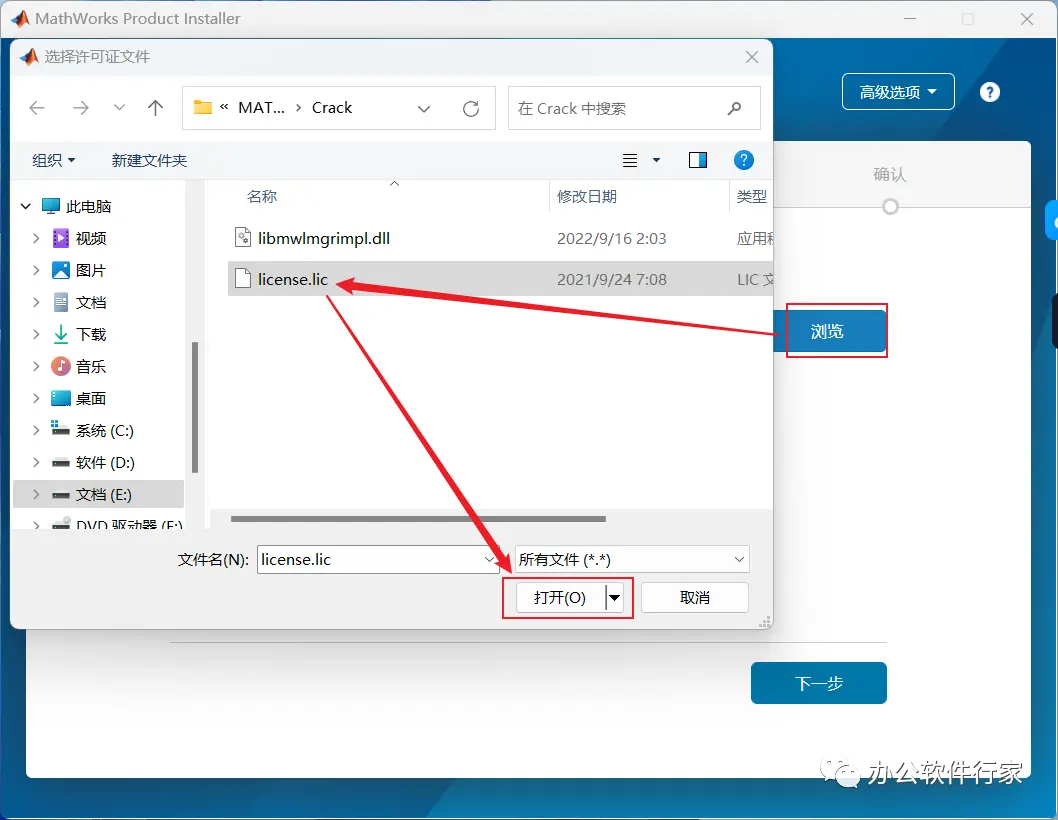
Task: Click the forward navigation arrow
Action: 80,108
